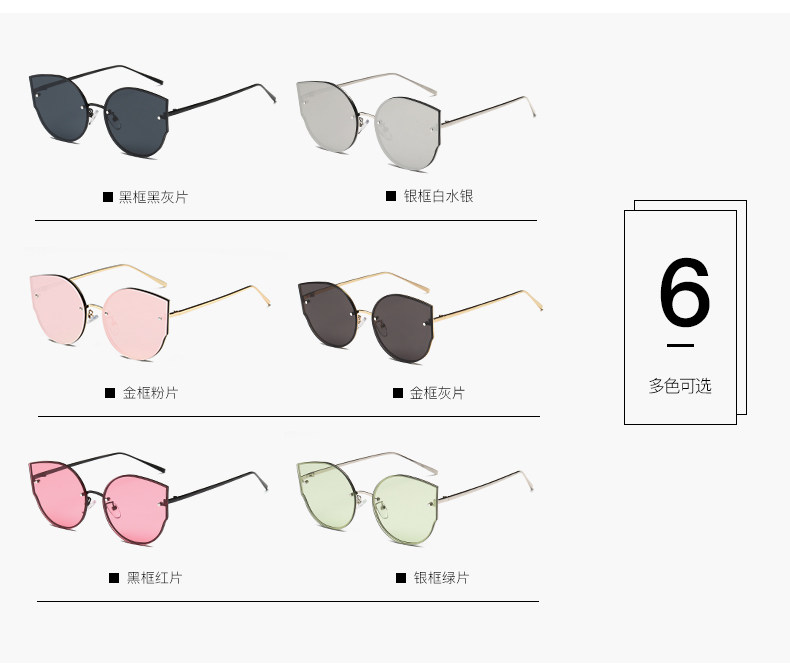Click the black square beside 金框灰片

tap(398, 393)
